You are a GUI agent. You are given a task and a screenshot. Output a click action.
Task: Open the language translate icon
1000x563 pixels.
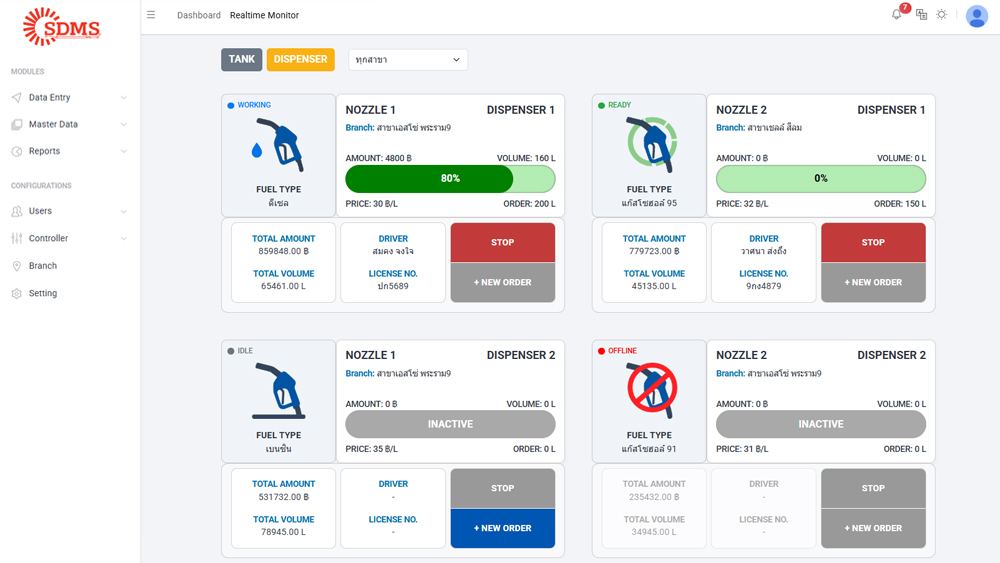click(921, 15)
